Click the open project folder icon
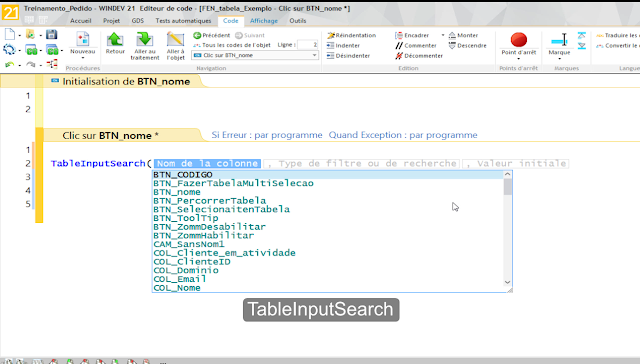 [x=30, y=35]
